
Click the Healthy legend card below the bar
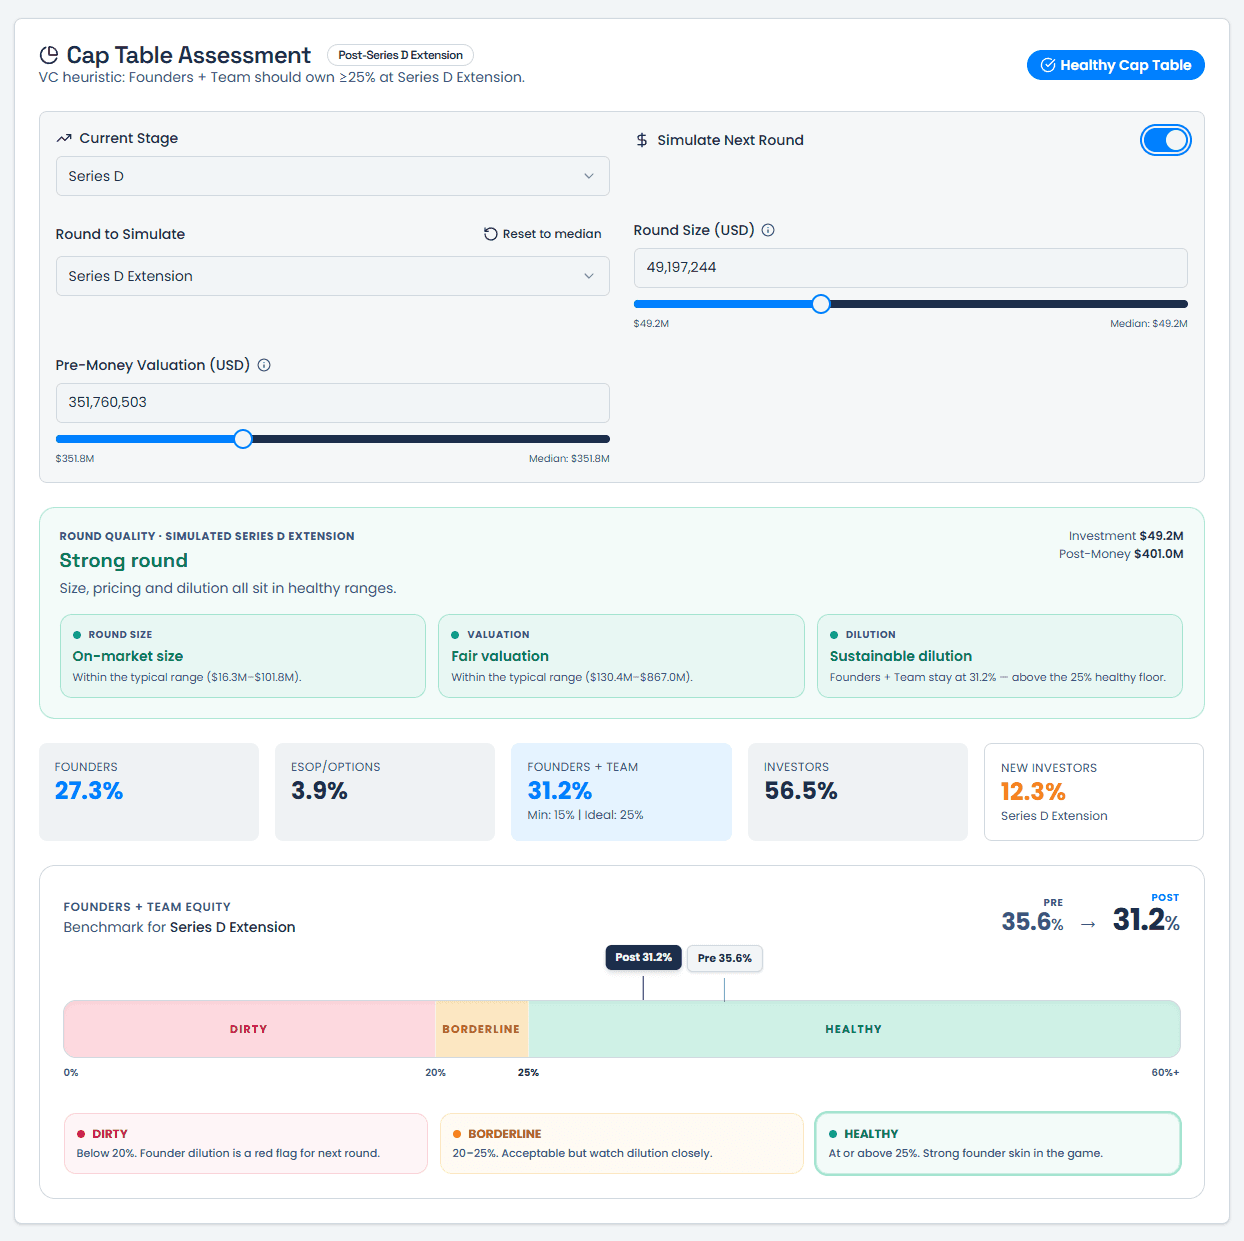[998, 1143]
